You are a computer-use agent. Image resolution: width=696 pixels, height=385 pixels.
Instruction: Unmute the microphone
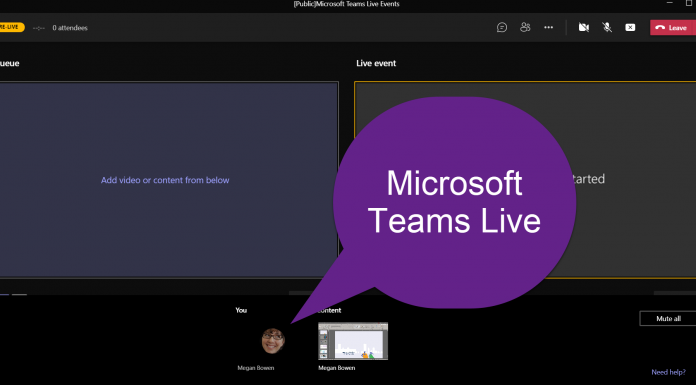[x=607, y=28]
